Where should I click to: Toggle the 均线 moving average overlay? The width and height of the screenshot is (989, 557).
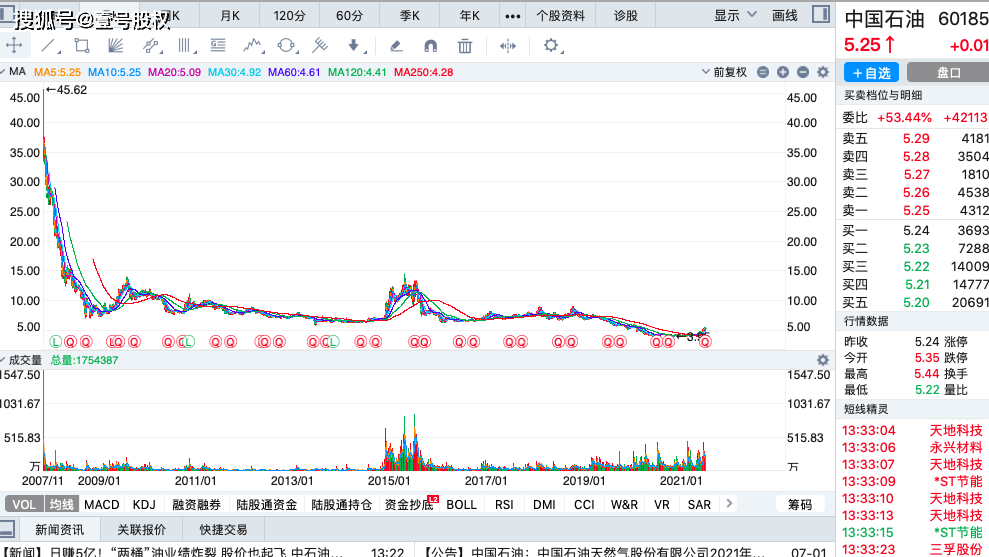(62, 504)
